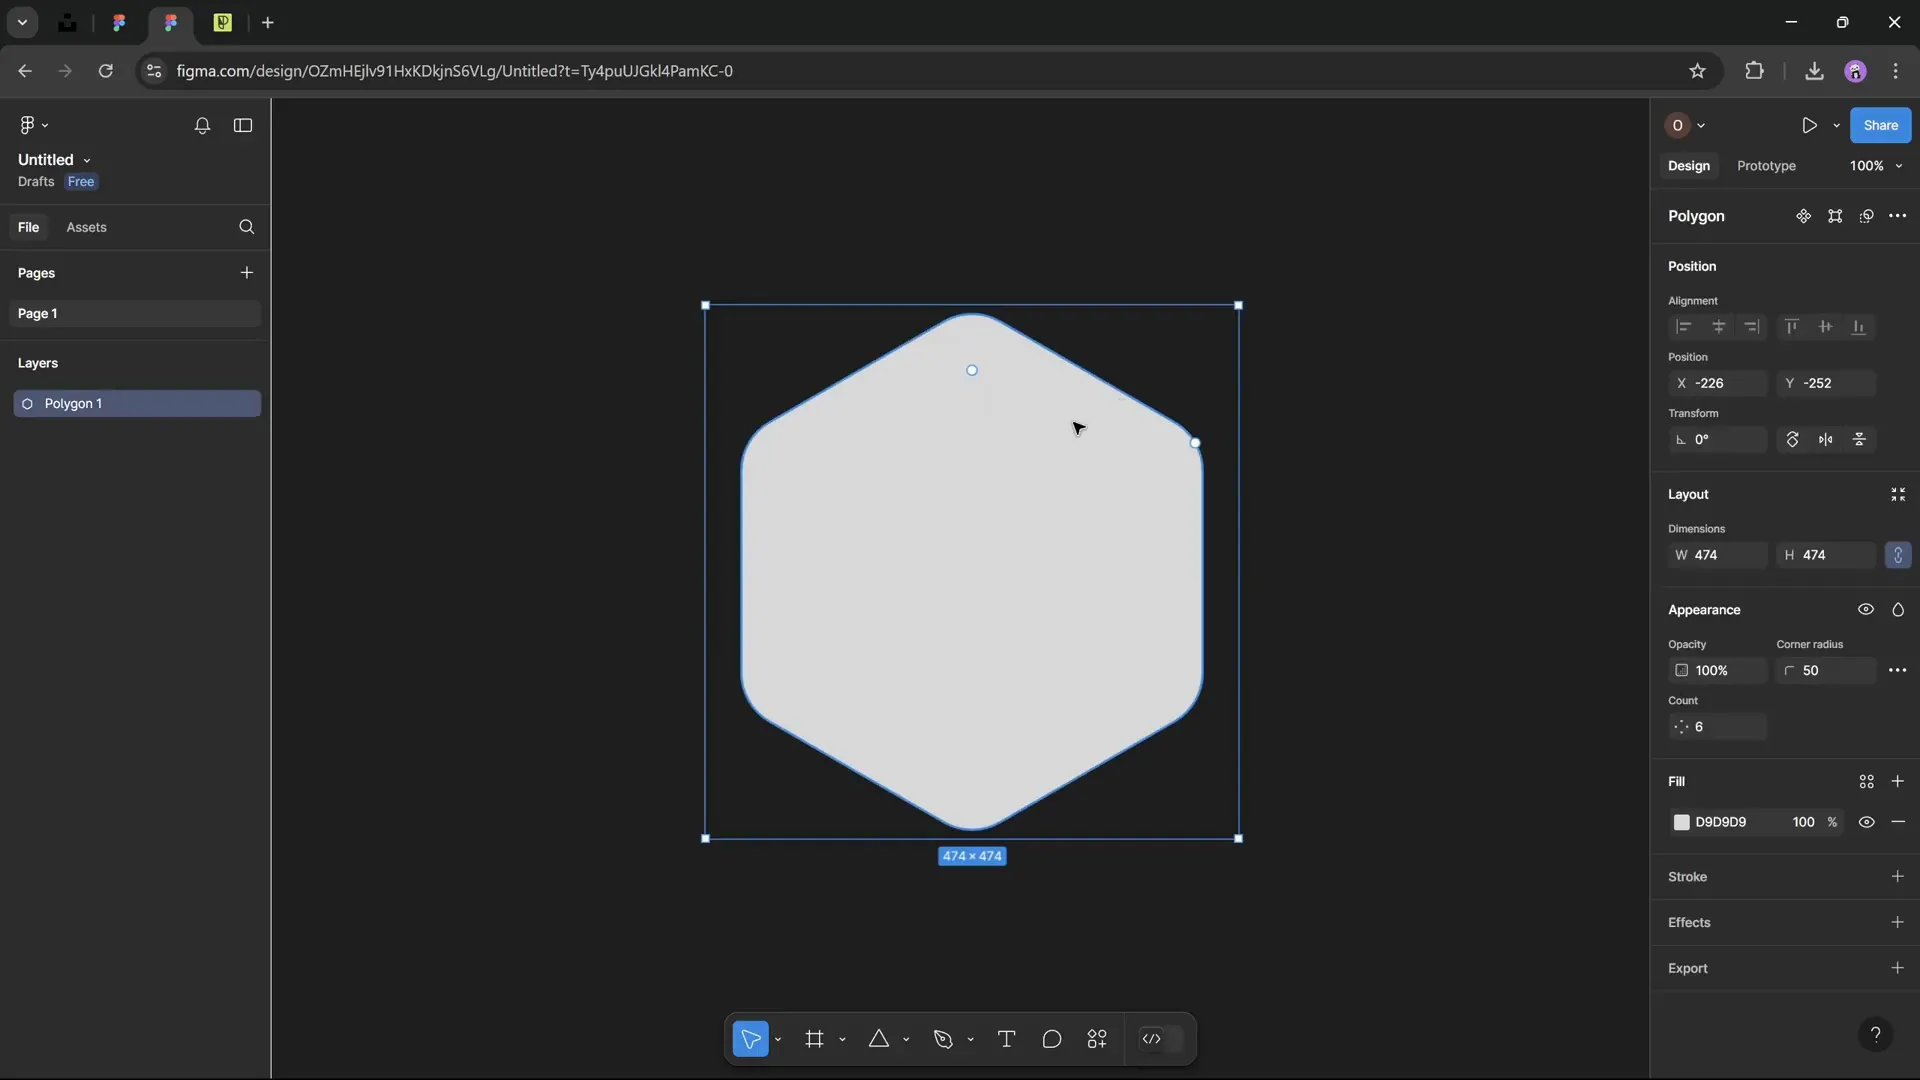Open Polygon more options ellipsis
Image resolution: width=1920 pixels, height=1080 pixels.
coord(1898,216)
